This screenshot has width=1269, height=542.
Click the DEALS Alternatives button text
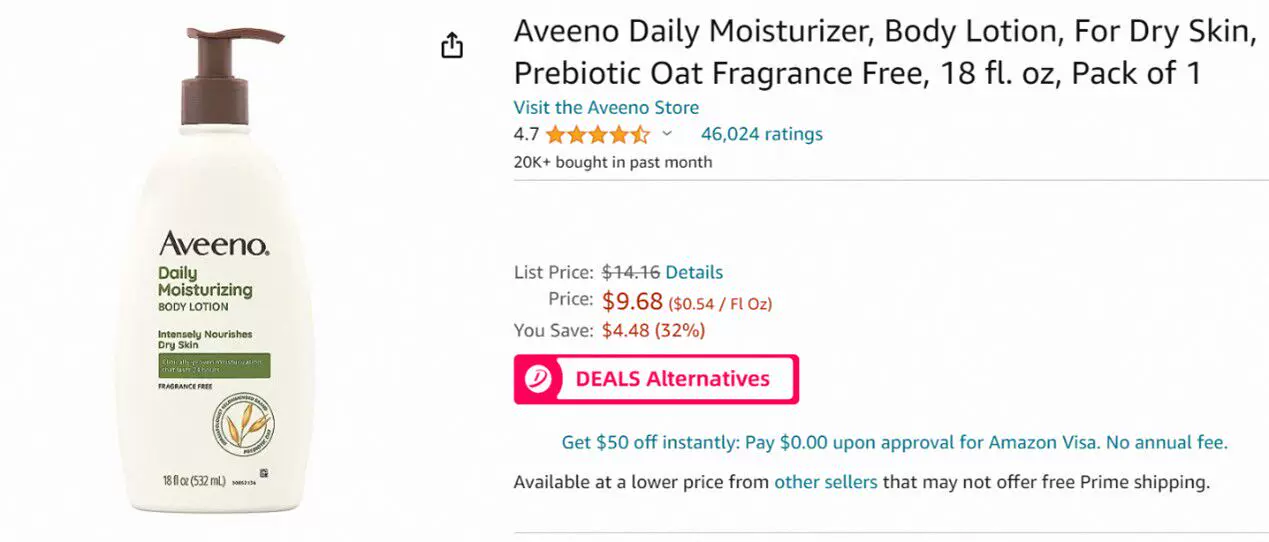[x=672, y=379]
